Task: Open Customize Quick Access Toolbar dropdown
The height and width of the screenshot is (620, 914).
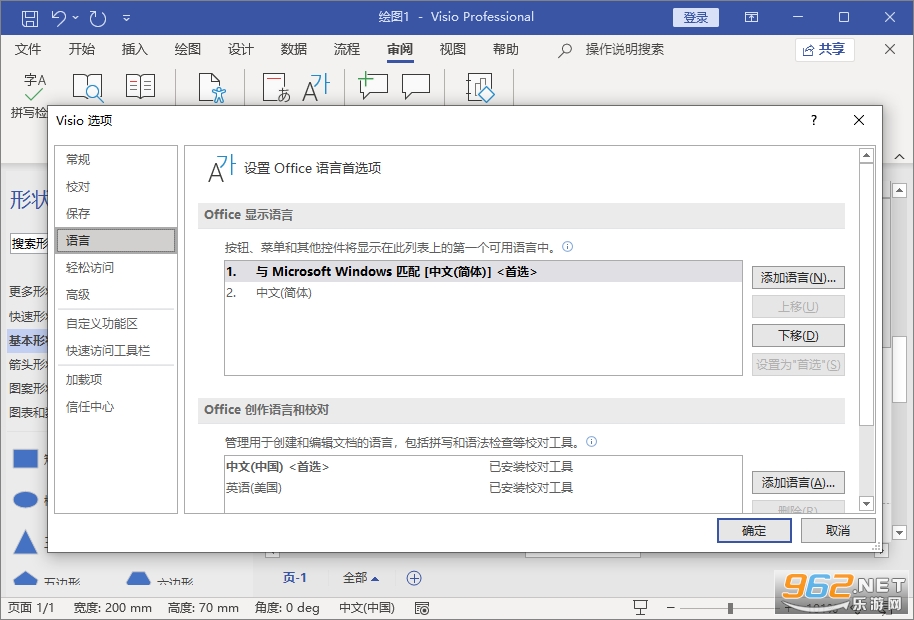Action: (x=126, y=18)
